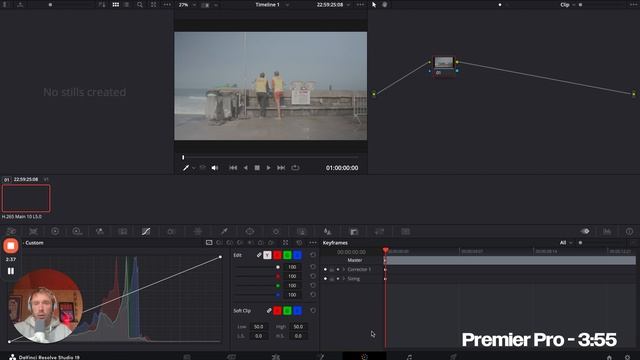Open the picker tool options dropdown

click(x=193, y=168)
